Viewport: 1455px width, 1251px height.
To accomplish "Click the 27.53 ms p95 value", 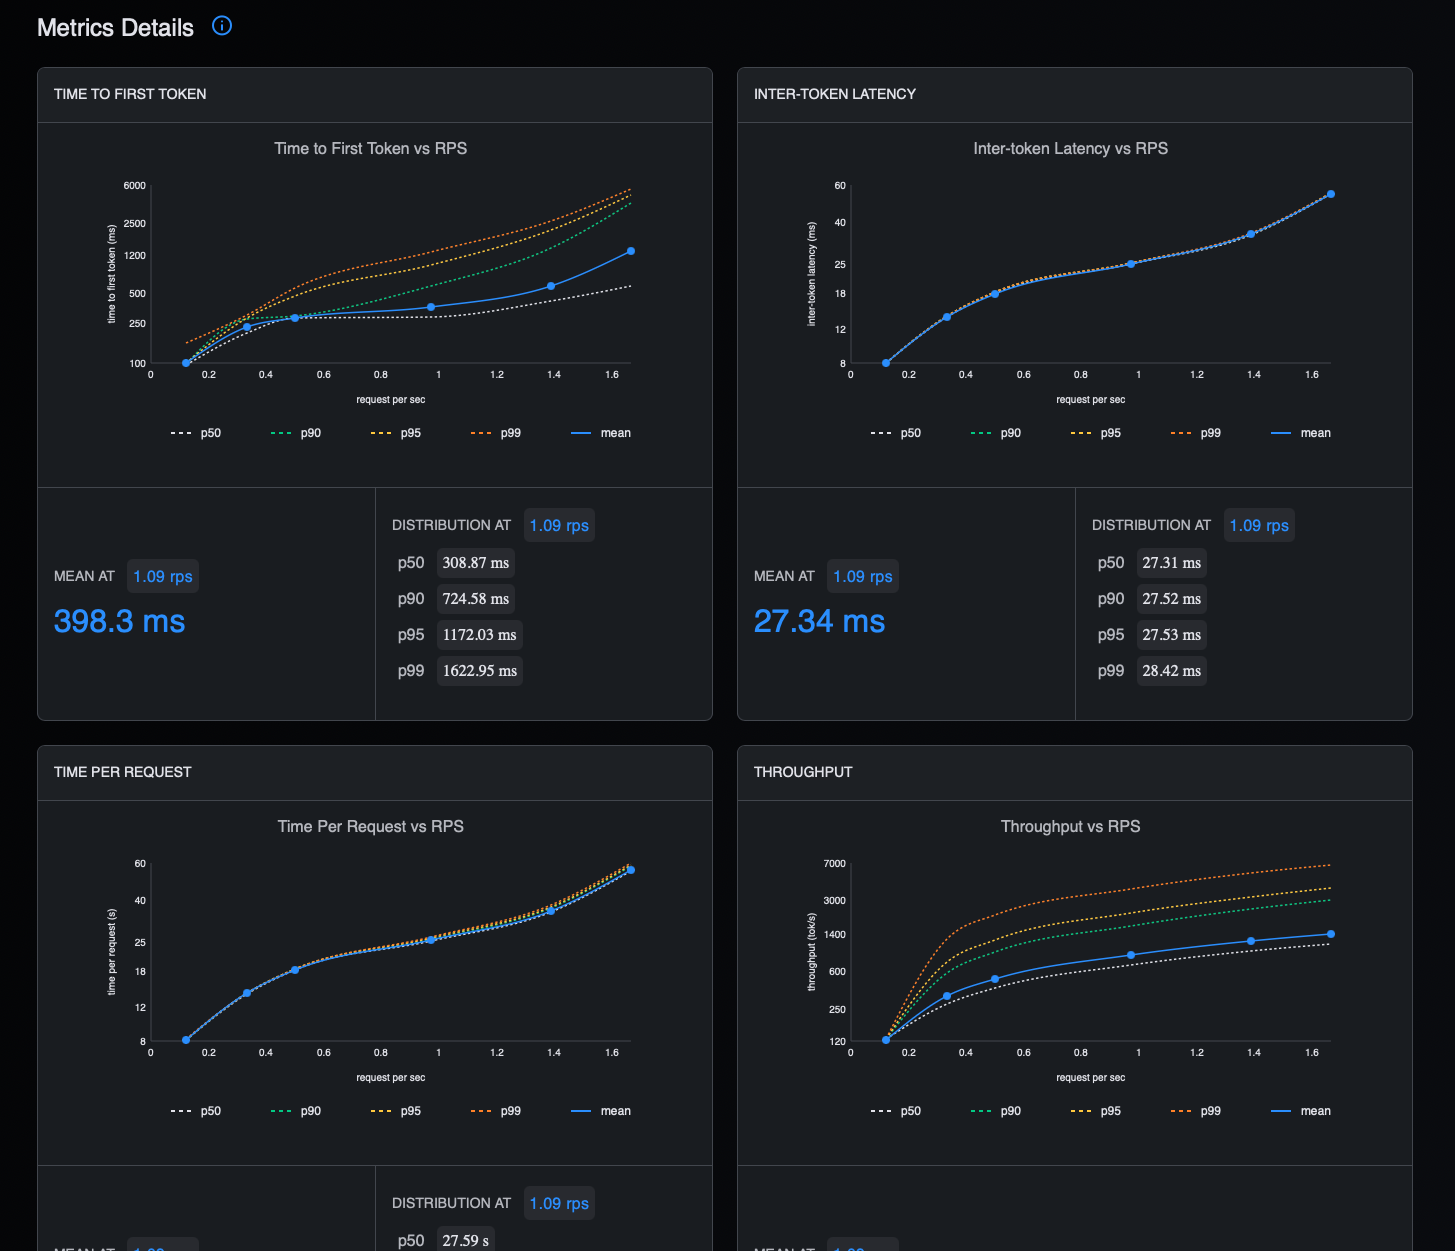I will (x=1172, y=635).
